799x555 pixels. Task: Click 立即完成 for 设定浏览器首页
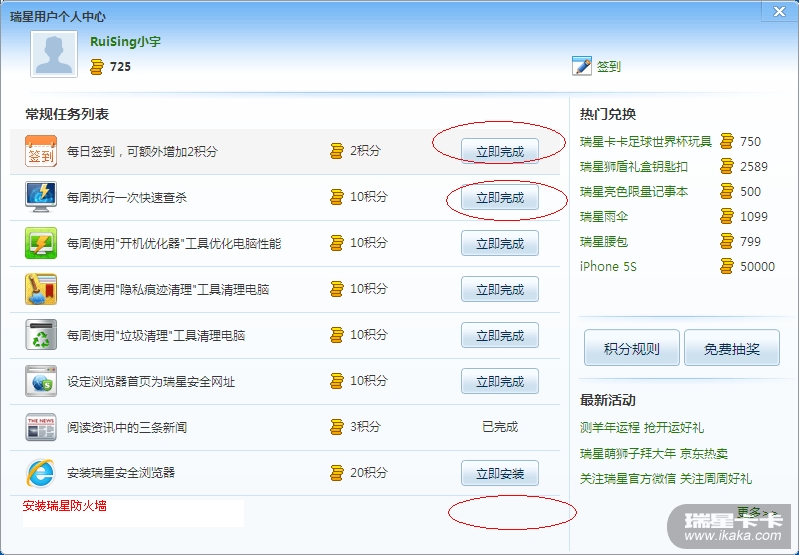pos(500,381)
